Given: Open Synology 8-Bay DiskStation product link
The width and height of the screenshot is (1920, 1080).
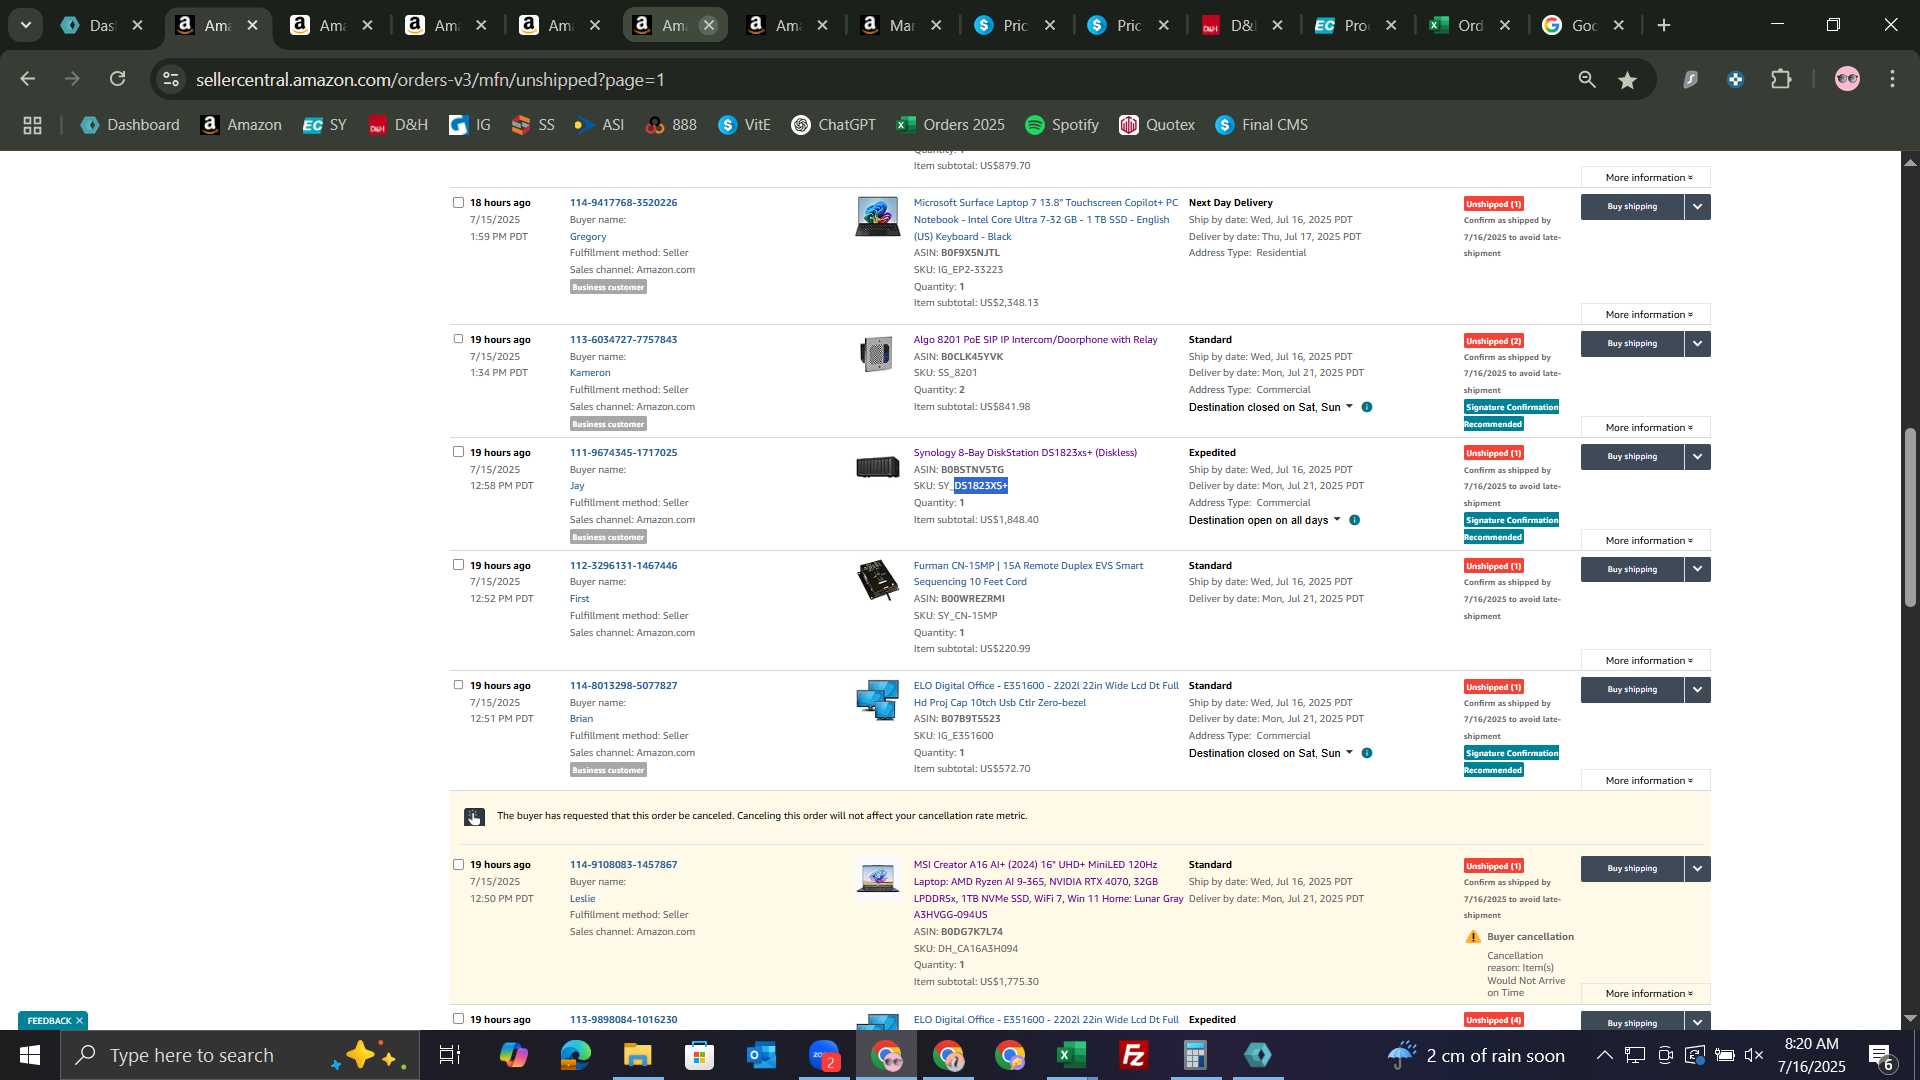Looking at the screenshot, I should pyautogui.click(x=1025, y=453).
